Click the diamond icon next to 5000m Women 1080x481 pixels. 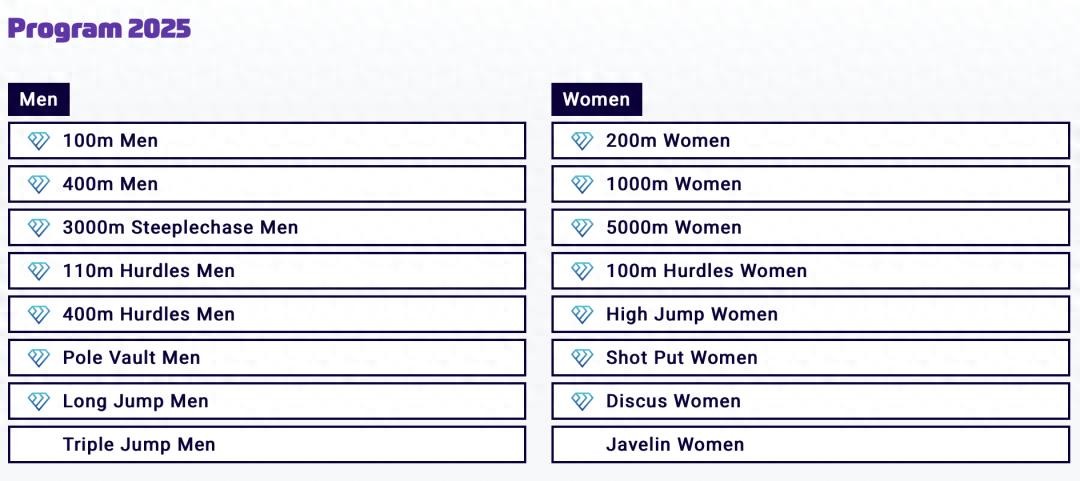(582, 228)
